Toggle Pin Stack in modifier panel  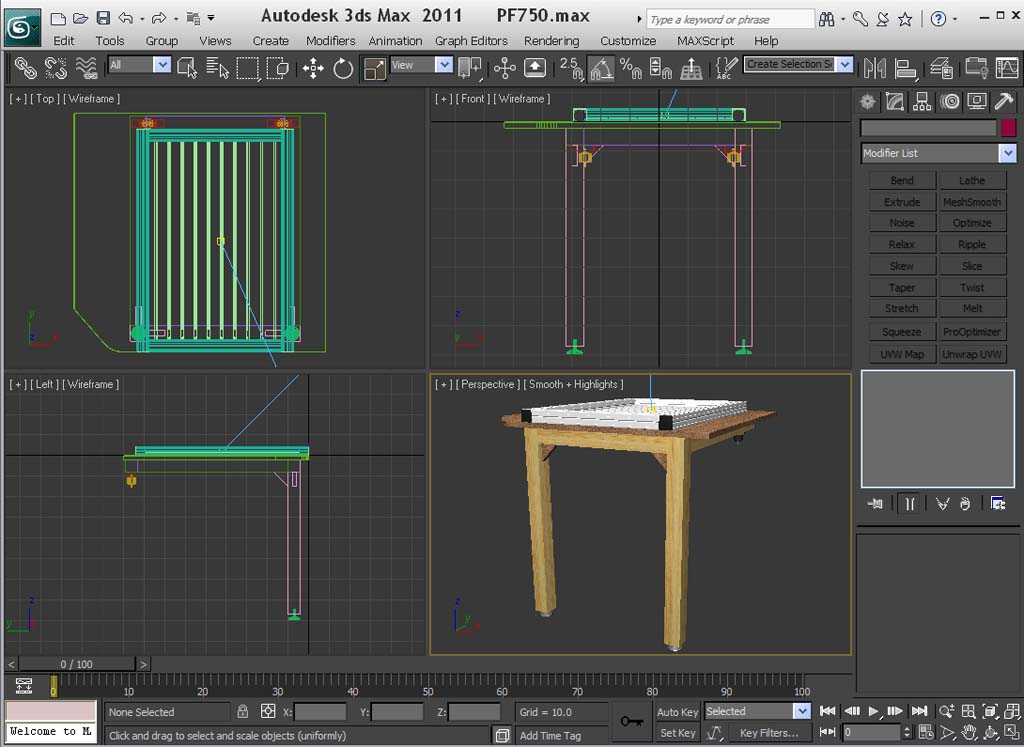[x=875, y=503]
